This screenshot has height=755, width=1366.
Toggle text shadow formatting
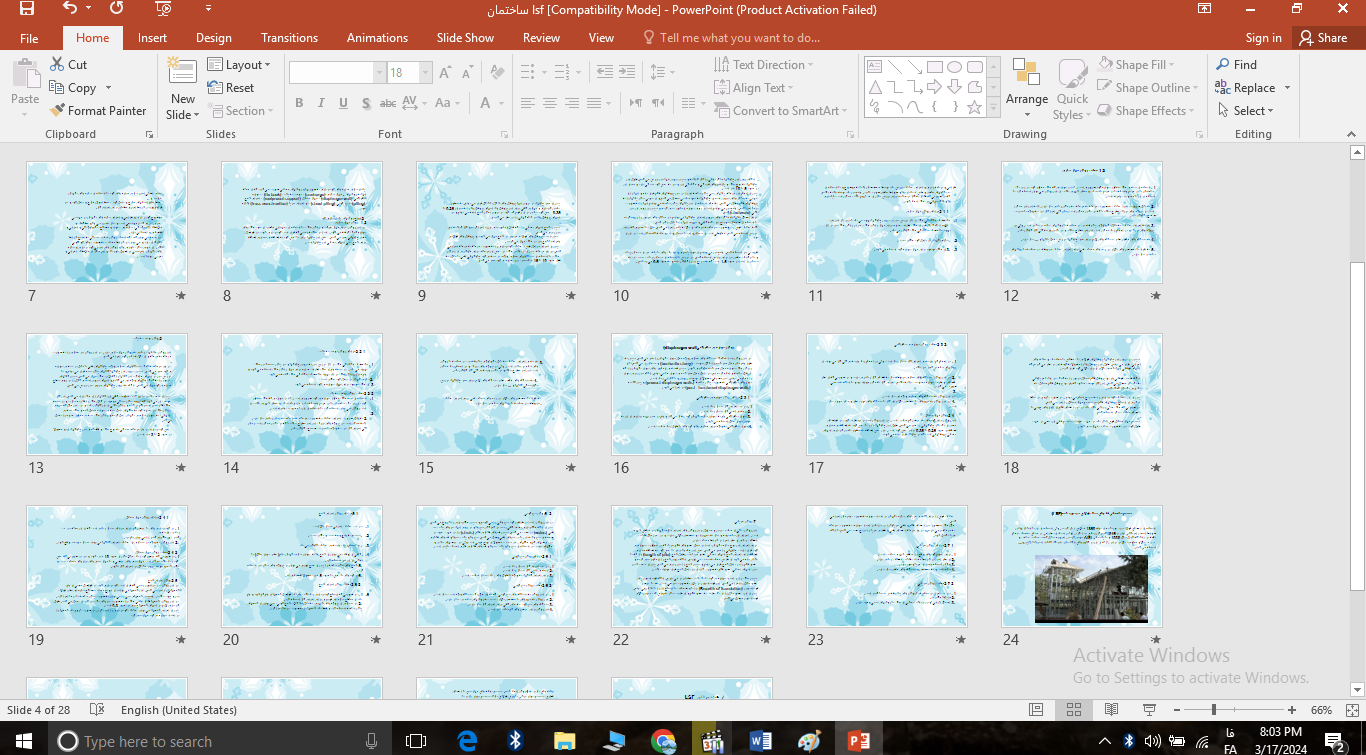click(x=366, y=103)
